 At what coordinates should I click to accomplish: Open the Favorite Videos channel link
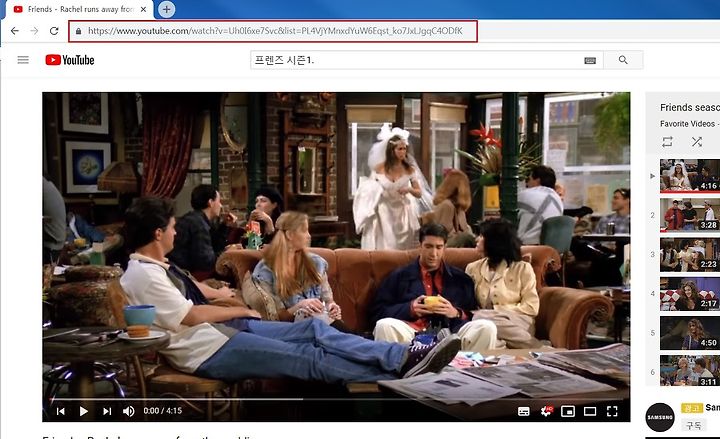click(x=687, y=124)
